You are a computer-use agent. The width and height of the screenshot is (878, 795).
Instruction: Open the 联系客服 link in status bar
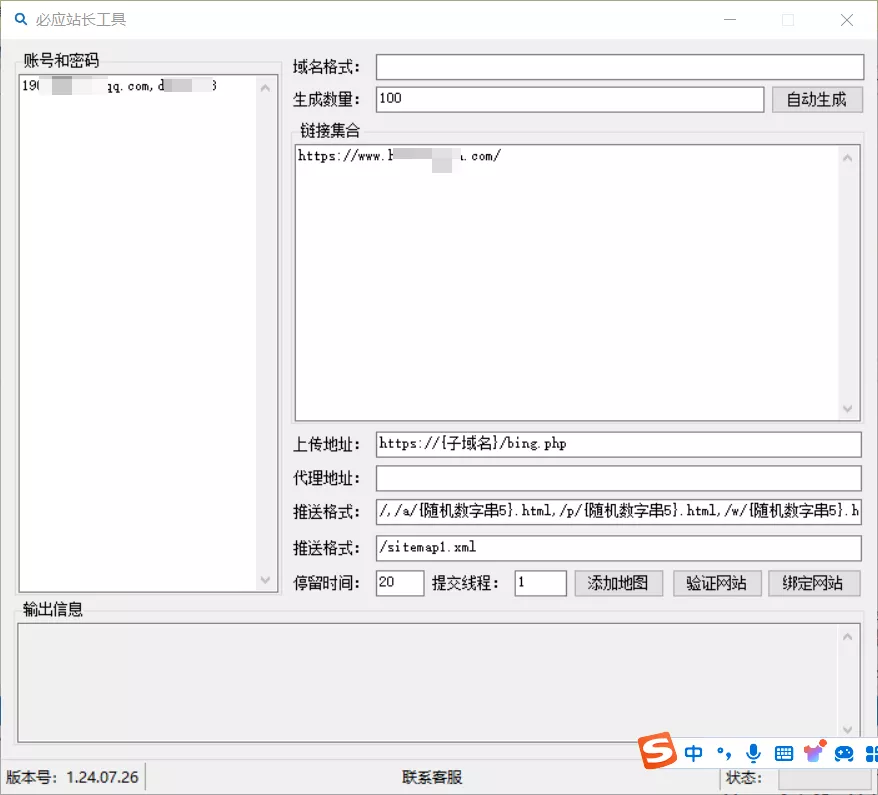click(432, 777)
